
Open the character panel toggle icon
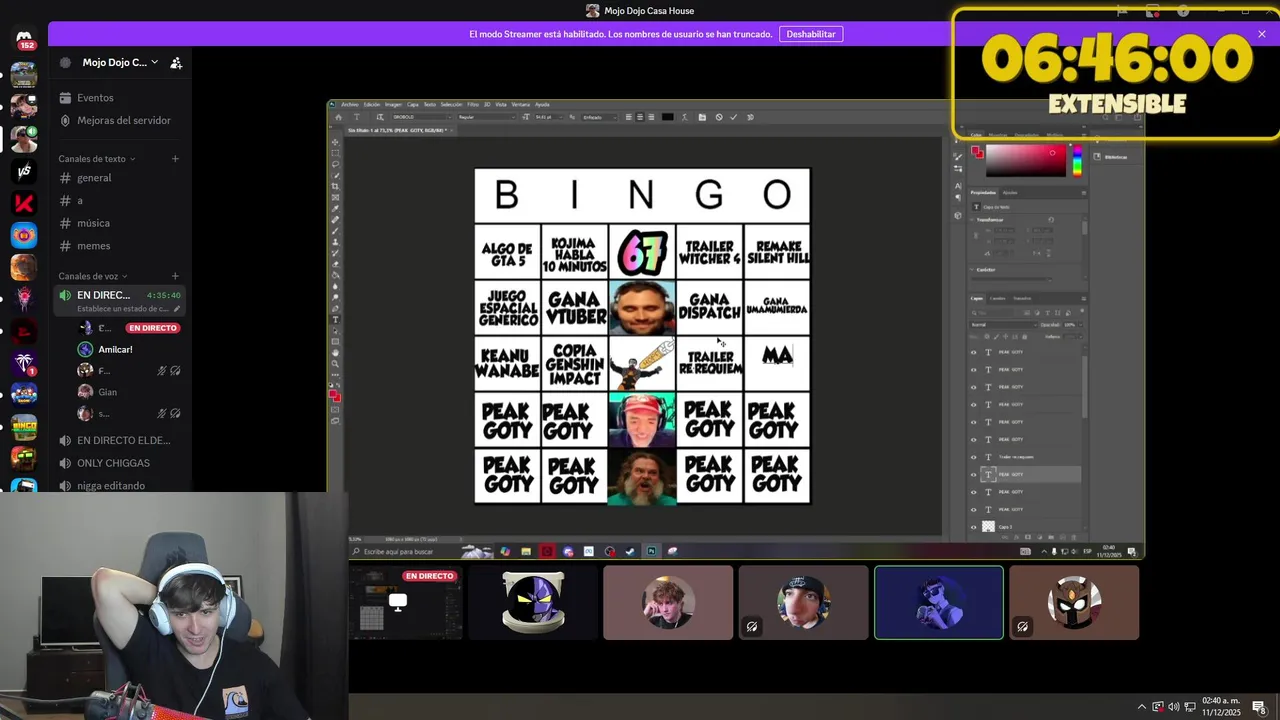click(702, 117)
